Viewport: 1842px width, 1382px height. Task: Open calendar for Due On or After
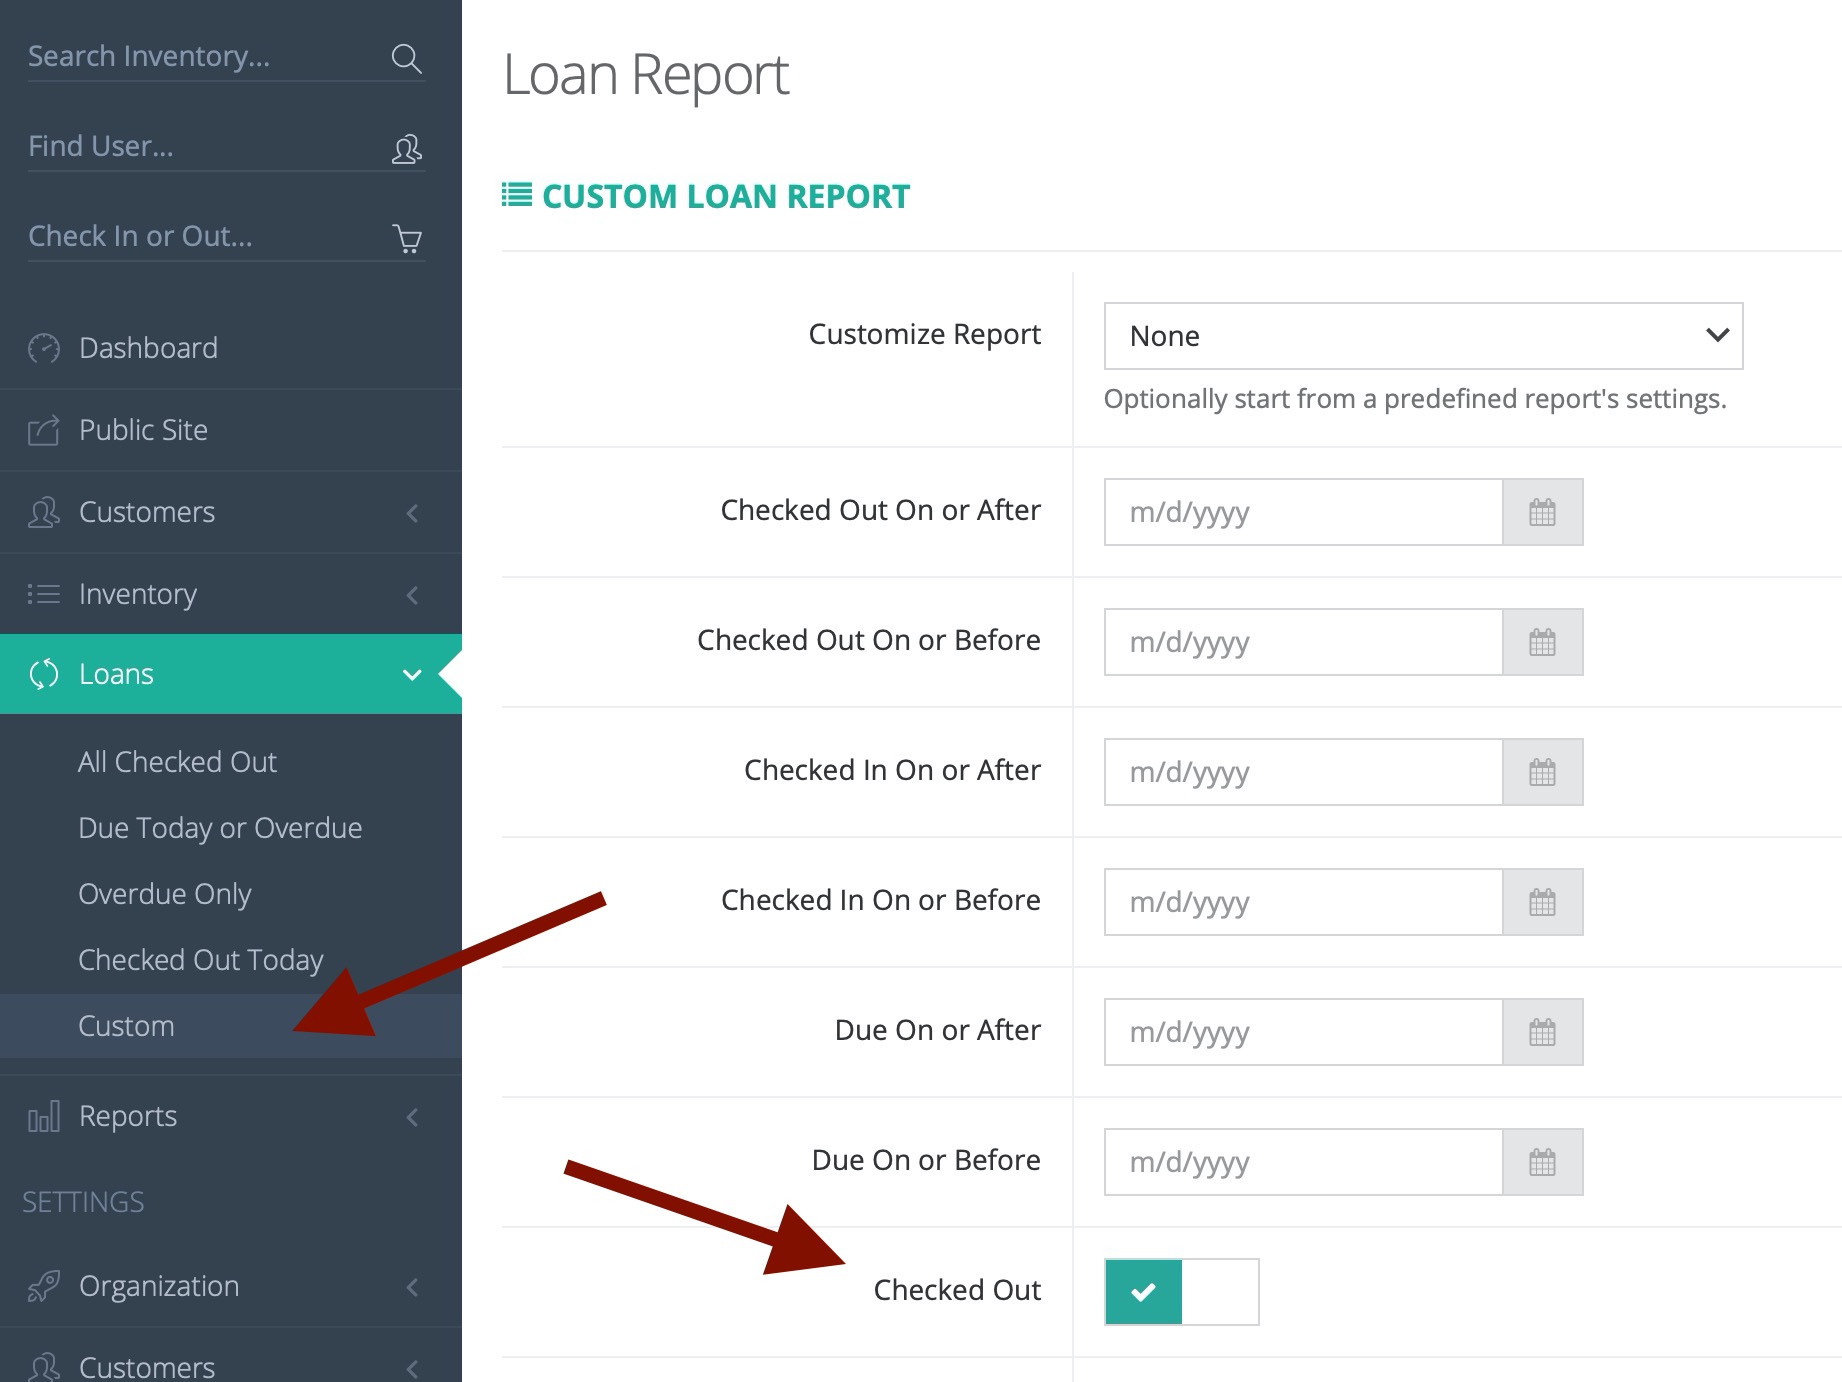1542,1032
